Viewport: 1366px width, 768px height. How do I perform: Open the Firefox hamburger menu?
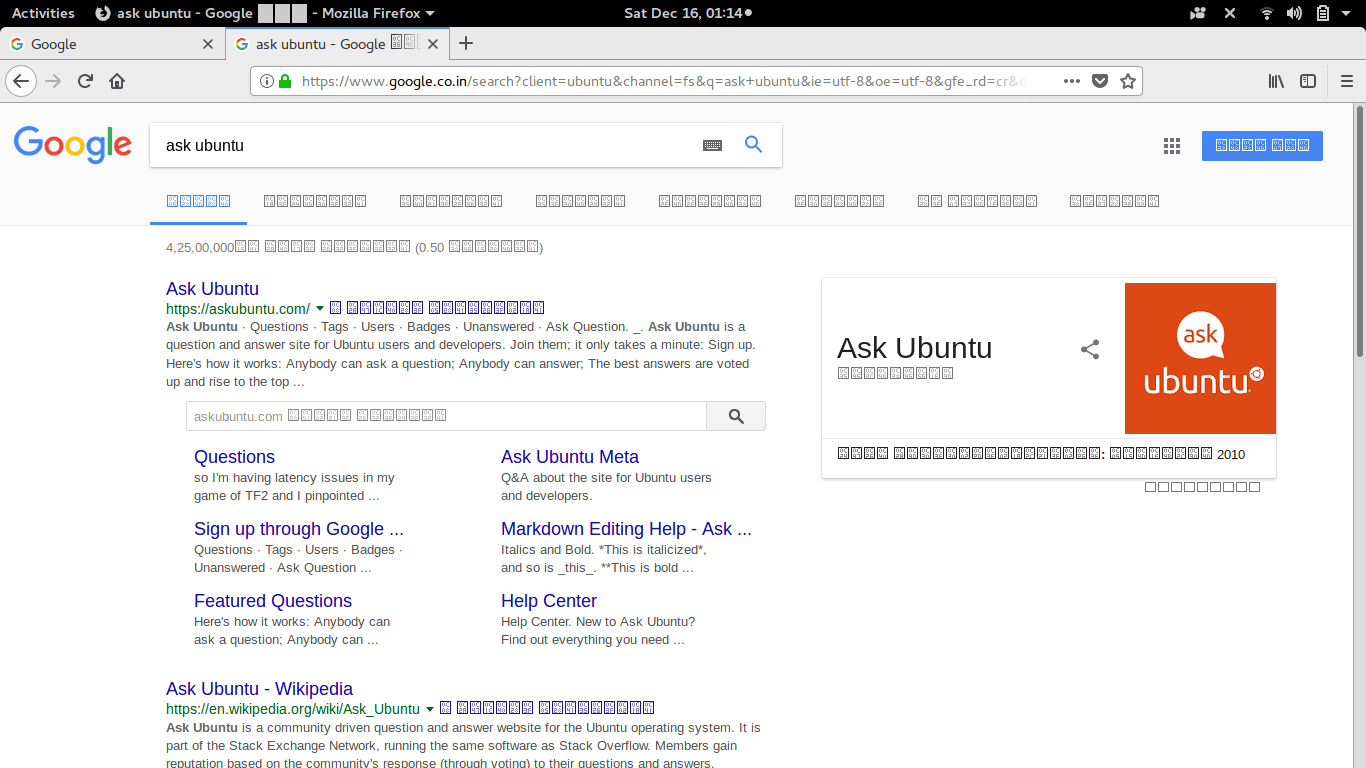[x=1346, y=81]
